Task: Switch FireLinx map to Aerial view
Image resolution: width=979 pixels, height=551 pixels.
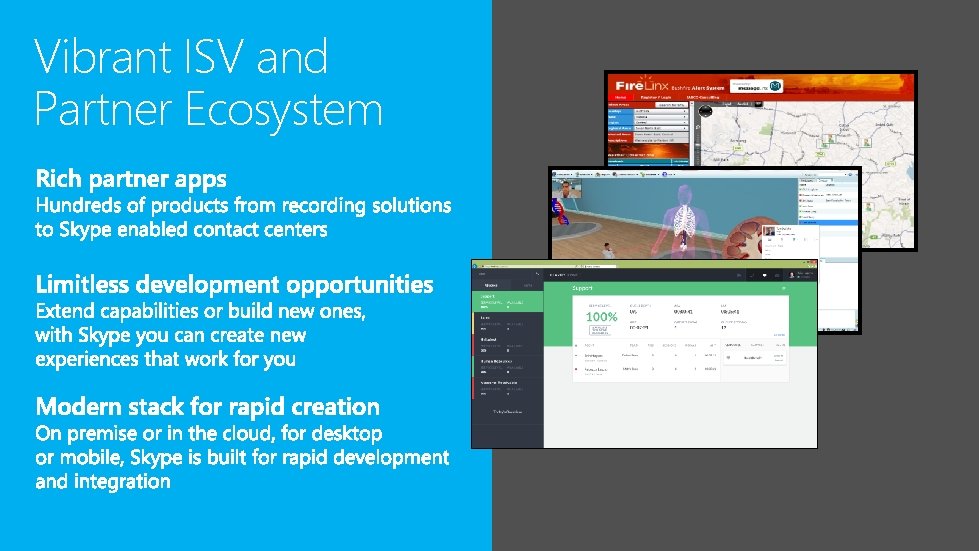Action: tap(742, 104)
